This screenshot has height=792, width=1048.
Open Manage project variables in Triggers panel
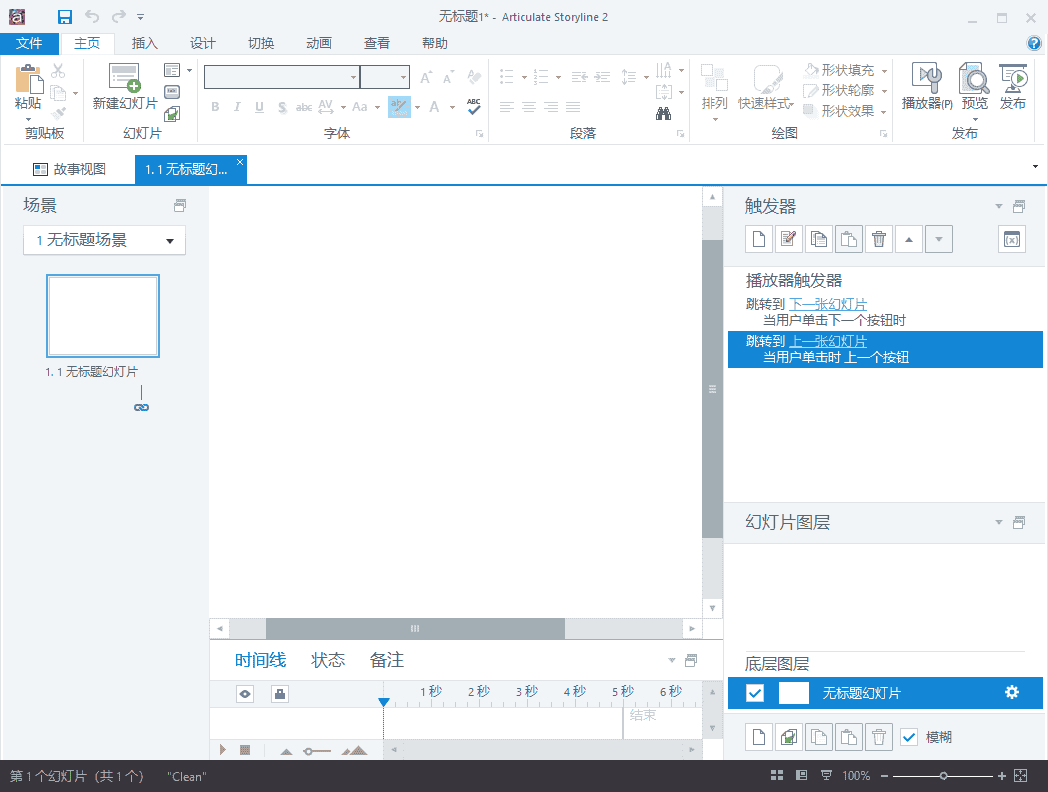point(1011,239)
